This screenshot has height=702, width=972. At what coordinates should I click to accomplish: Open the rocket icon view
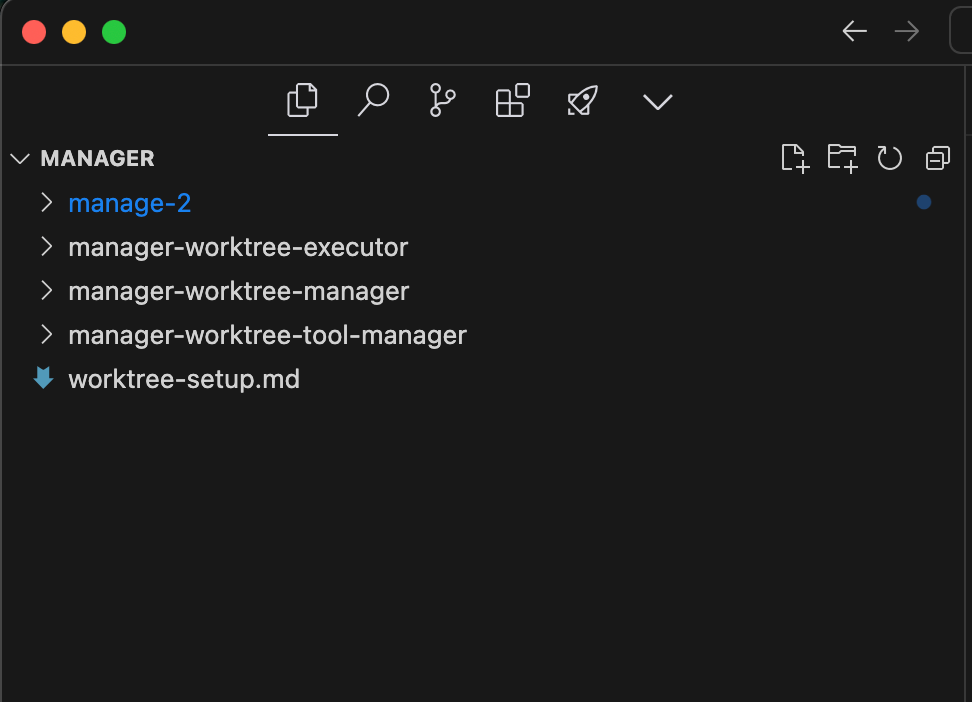tap(583, 100)
